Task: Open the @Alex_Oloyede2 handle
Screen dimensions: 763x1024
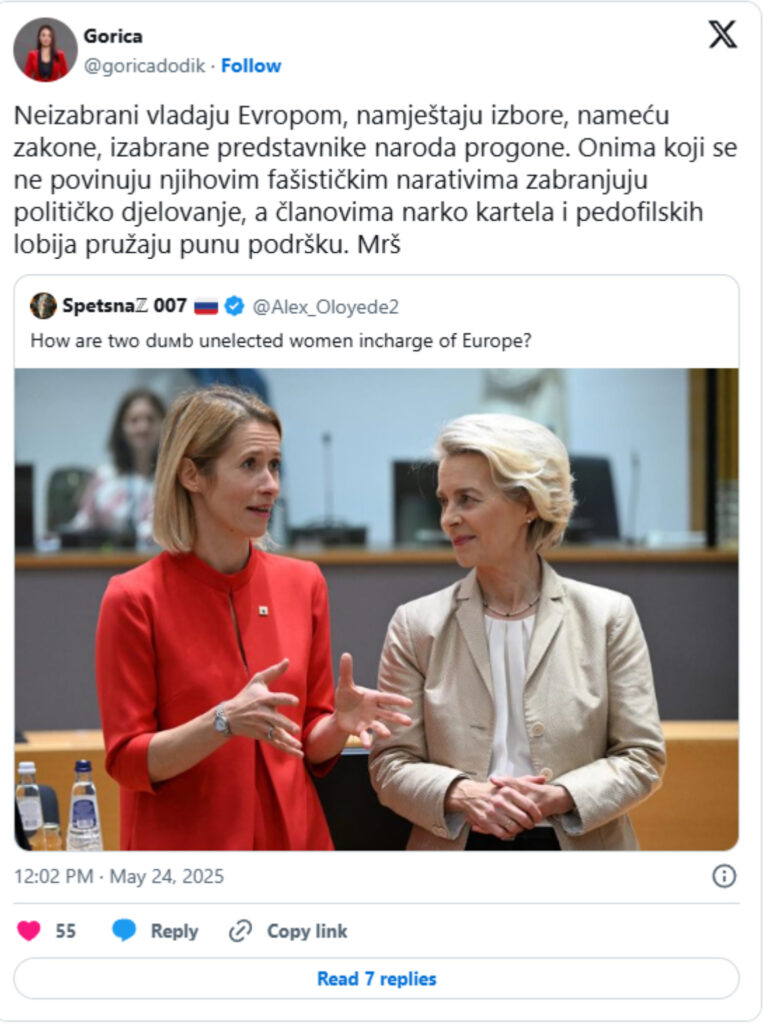Action: coord(325,306)
